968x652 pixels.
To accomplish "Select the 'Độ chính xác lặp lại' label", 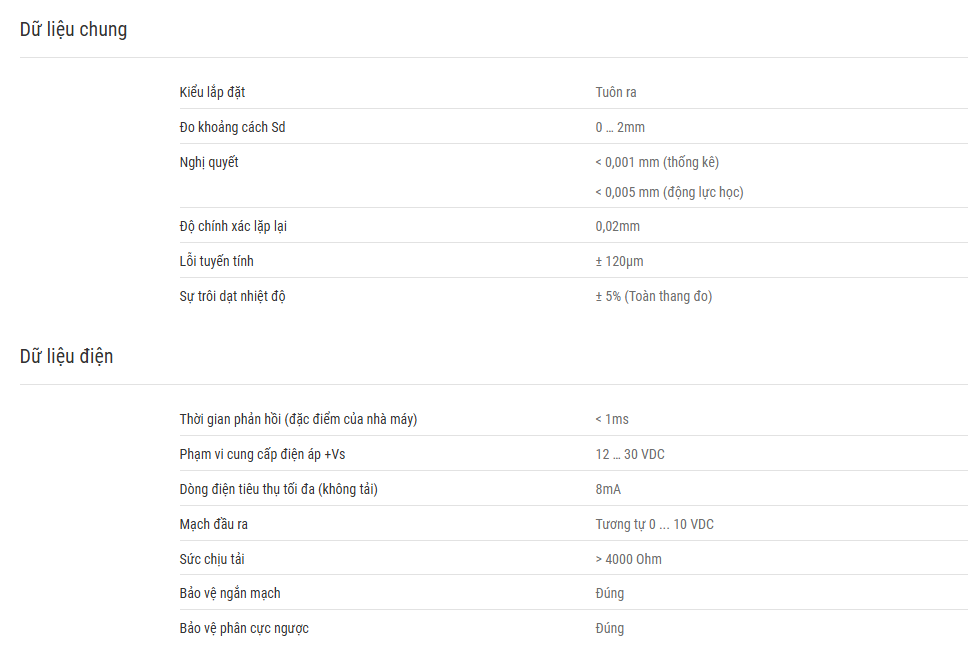I will point(233,226).
